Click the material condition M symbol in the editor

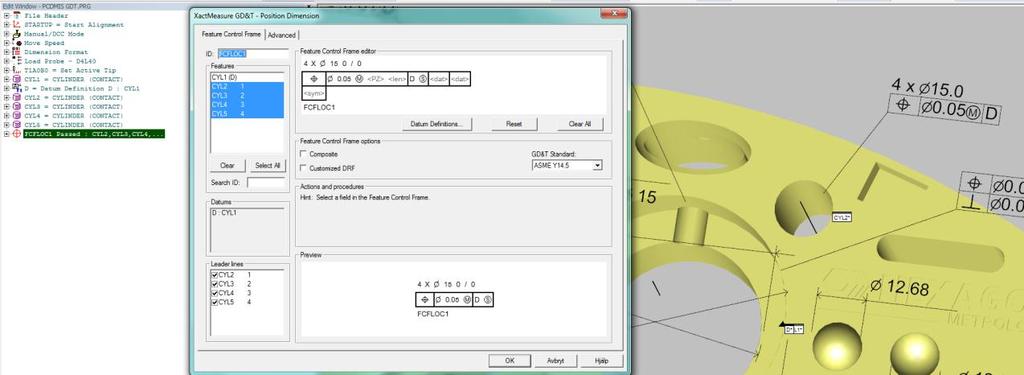coord(359,79)
